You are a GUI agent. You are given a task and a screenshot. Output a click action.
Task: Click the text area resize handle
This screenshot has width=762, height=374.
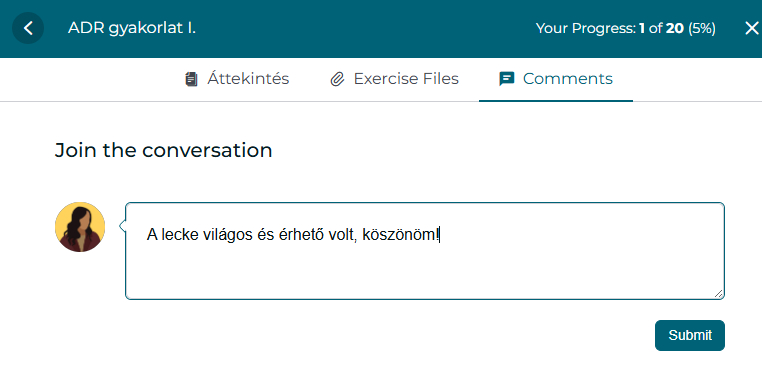pos(718,293)
